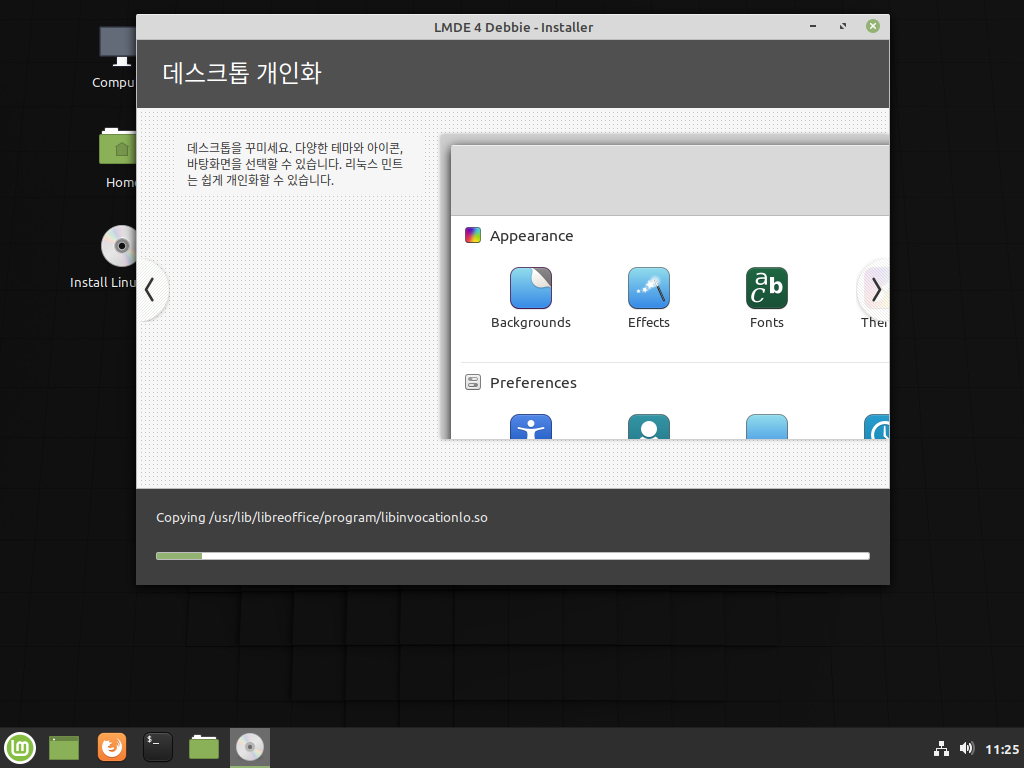The width and height of the screenshot is (1024, 768).
Task: Click the Fonts icon in the slideshow
Action: pos(767,288)
